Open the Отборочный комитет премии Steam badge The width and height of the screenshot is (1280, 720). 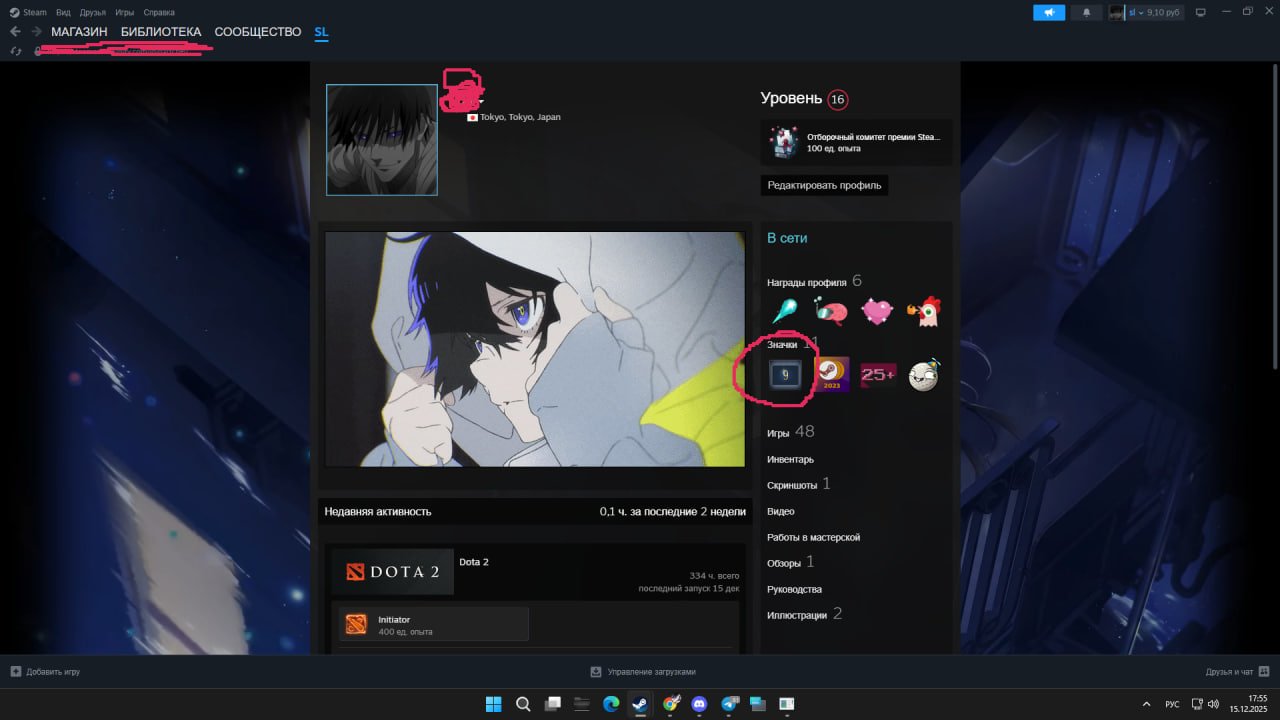[856, 143]
